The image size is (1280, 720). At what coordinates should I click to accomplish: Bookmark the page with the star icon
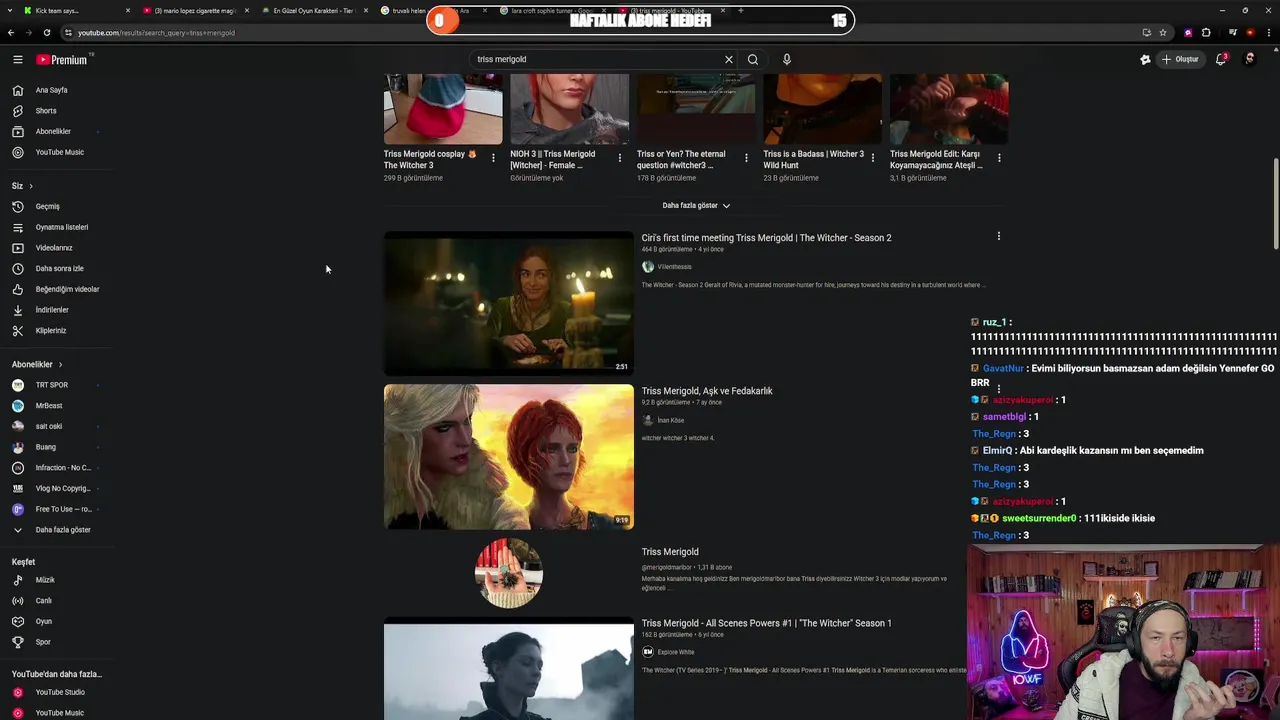(1163, 32)
